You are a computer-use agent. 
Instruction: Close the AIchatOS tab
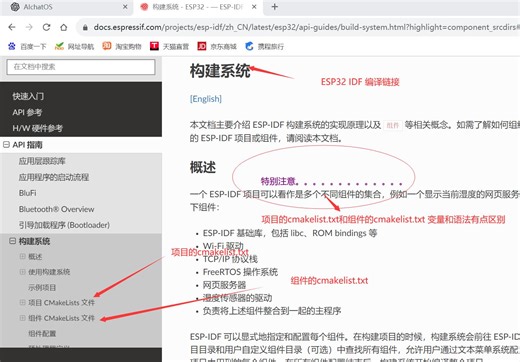click(125, 7)
